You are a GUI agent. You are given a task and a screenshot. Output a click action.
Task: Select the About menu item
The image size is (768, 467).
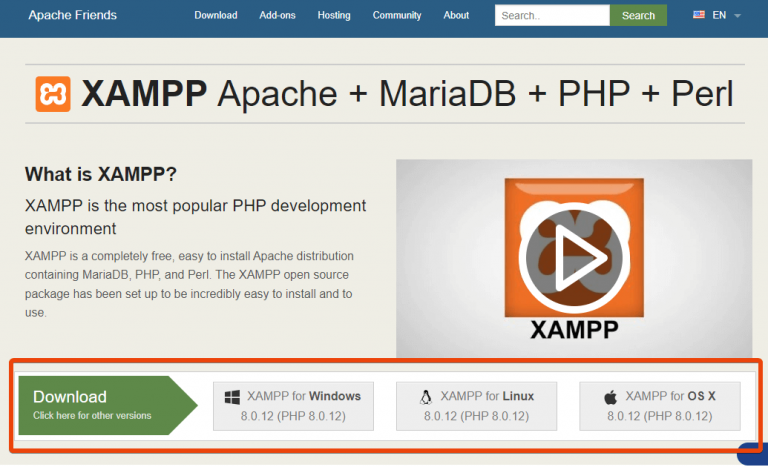point(456,15)
